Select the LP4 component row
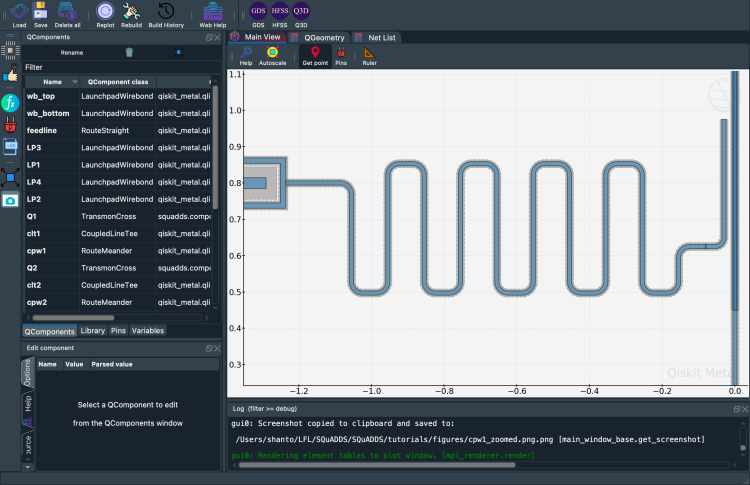 pyautogui.click(x=118, y=182)
